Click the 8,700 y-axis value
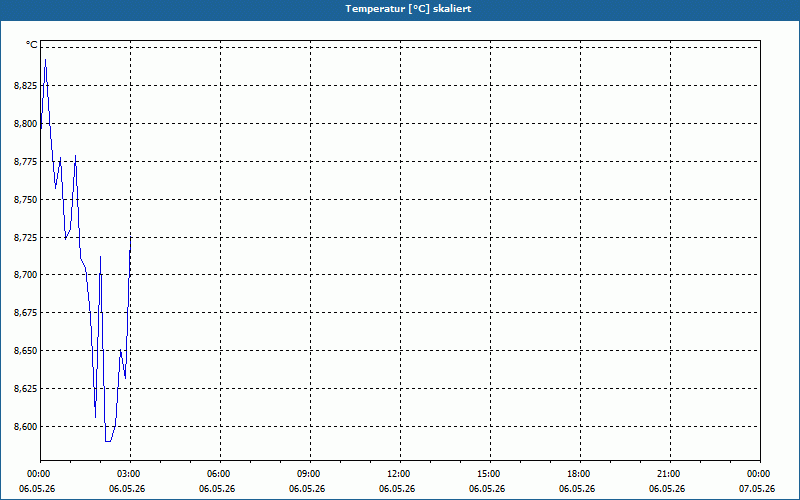Viewport: 800px width, 500px height. pyautogui.click(x=26, y=275)
